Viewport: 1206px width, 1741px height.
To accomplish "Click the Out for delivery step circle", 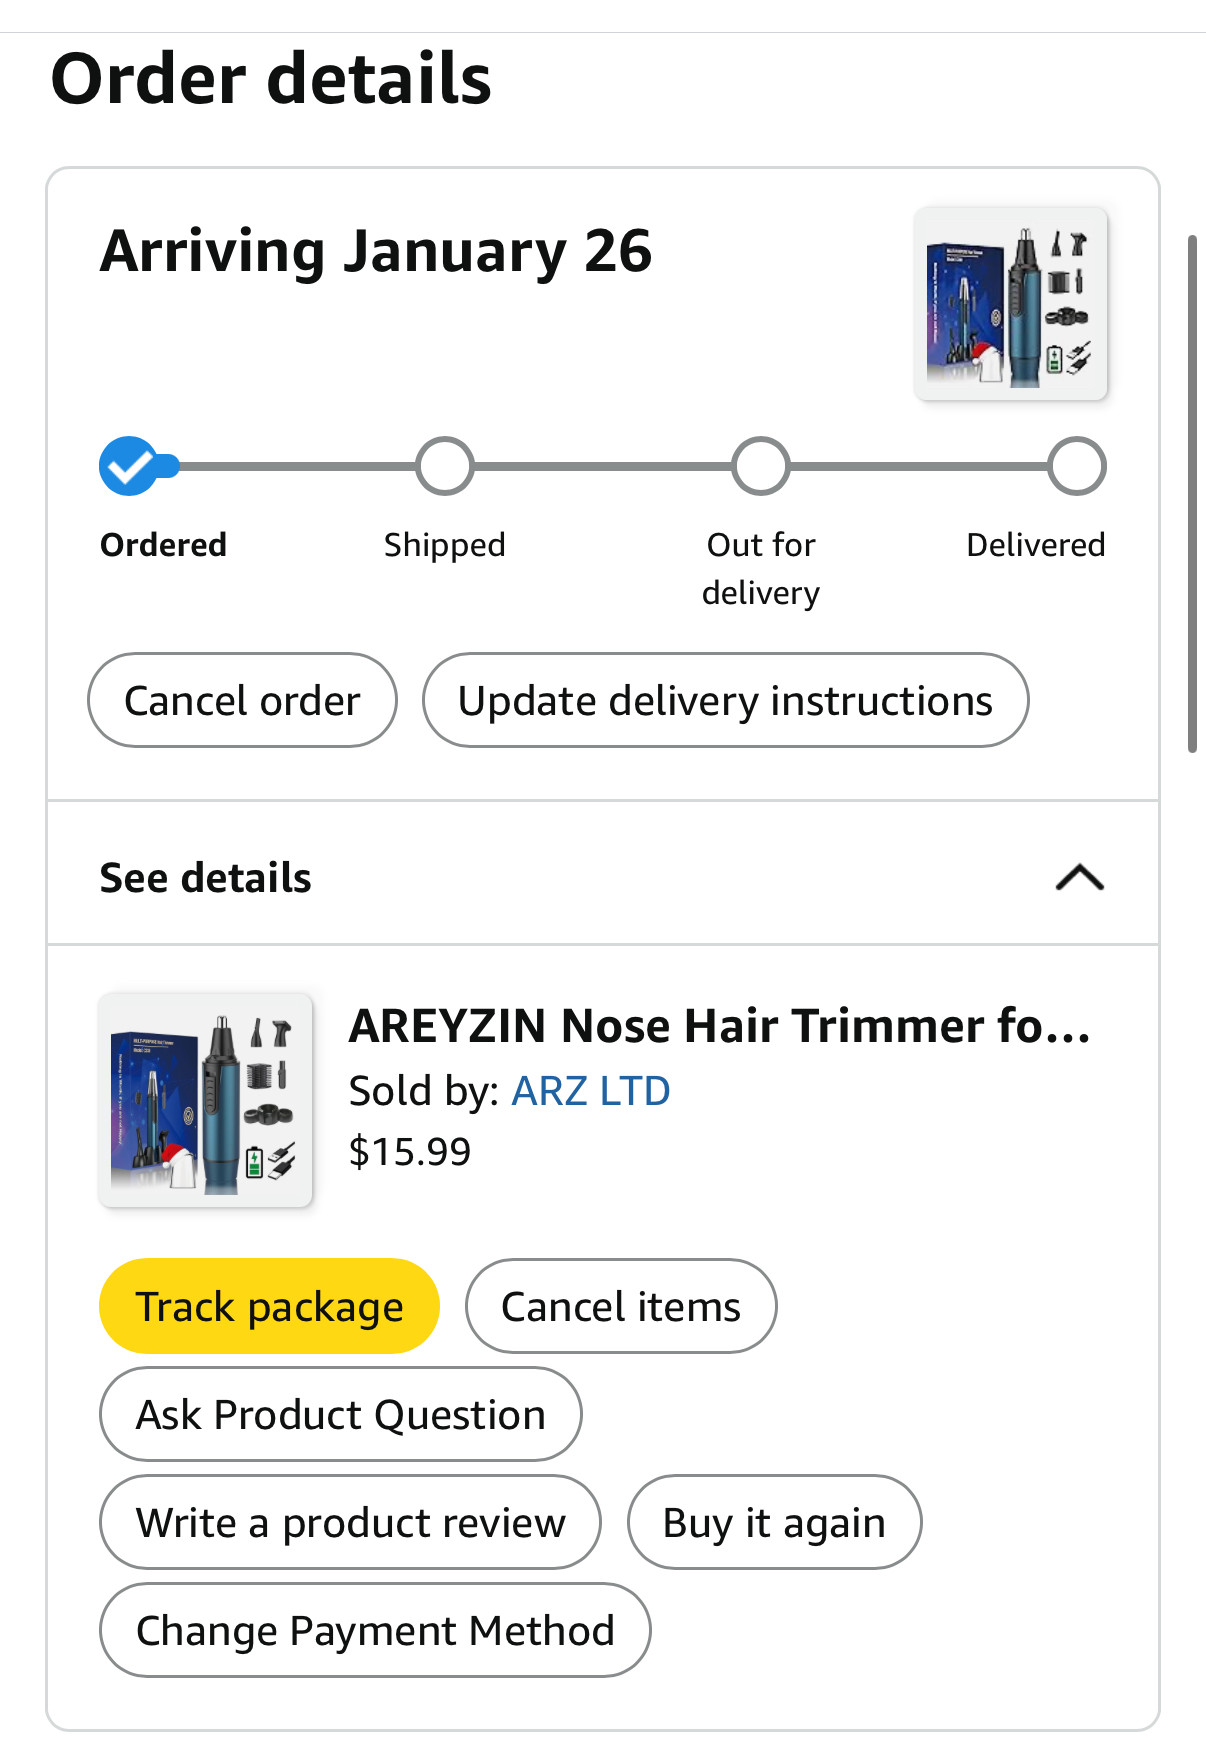I will (761, 466).
